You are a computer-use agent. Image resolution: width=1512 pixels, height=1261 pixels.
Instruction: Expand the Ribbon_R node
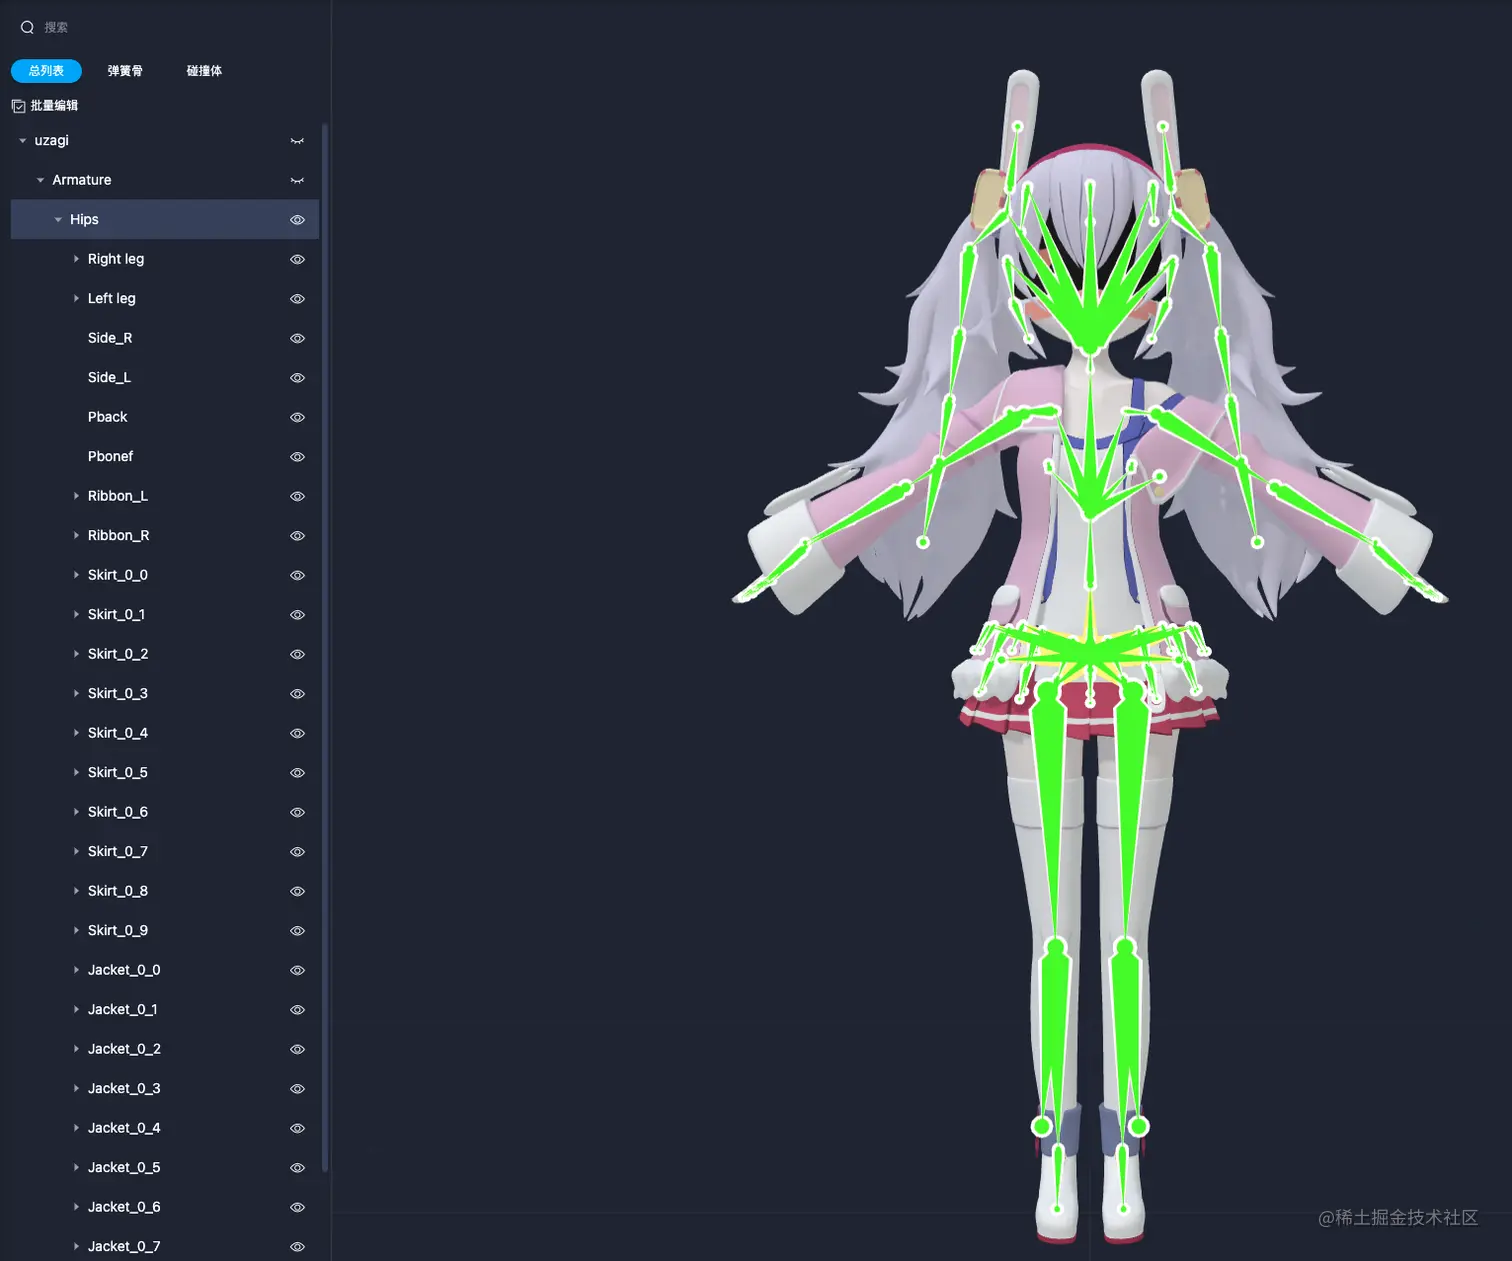pyautogui.click(x=76, y=536)
